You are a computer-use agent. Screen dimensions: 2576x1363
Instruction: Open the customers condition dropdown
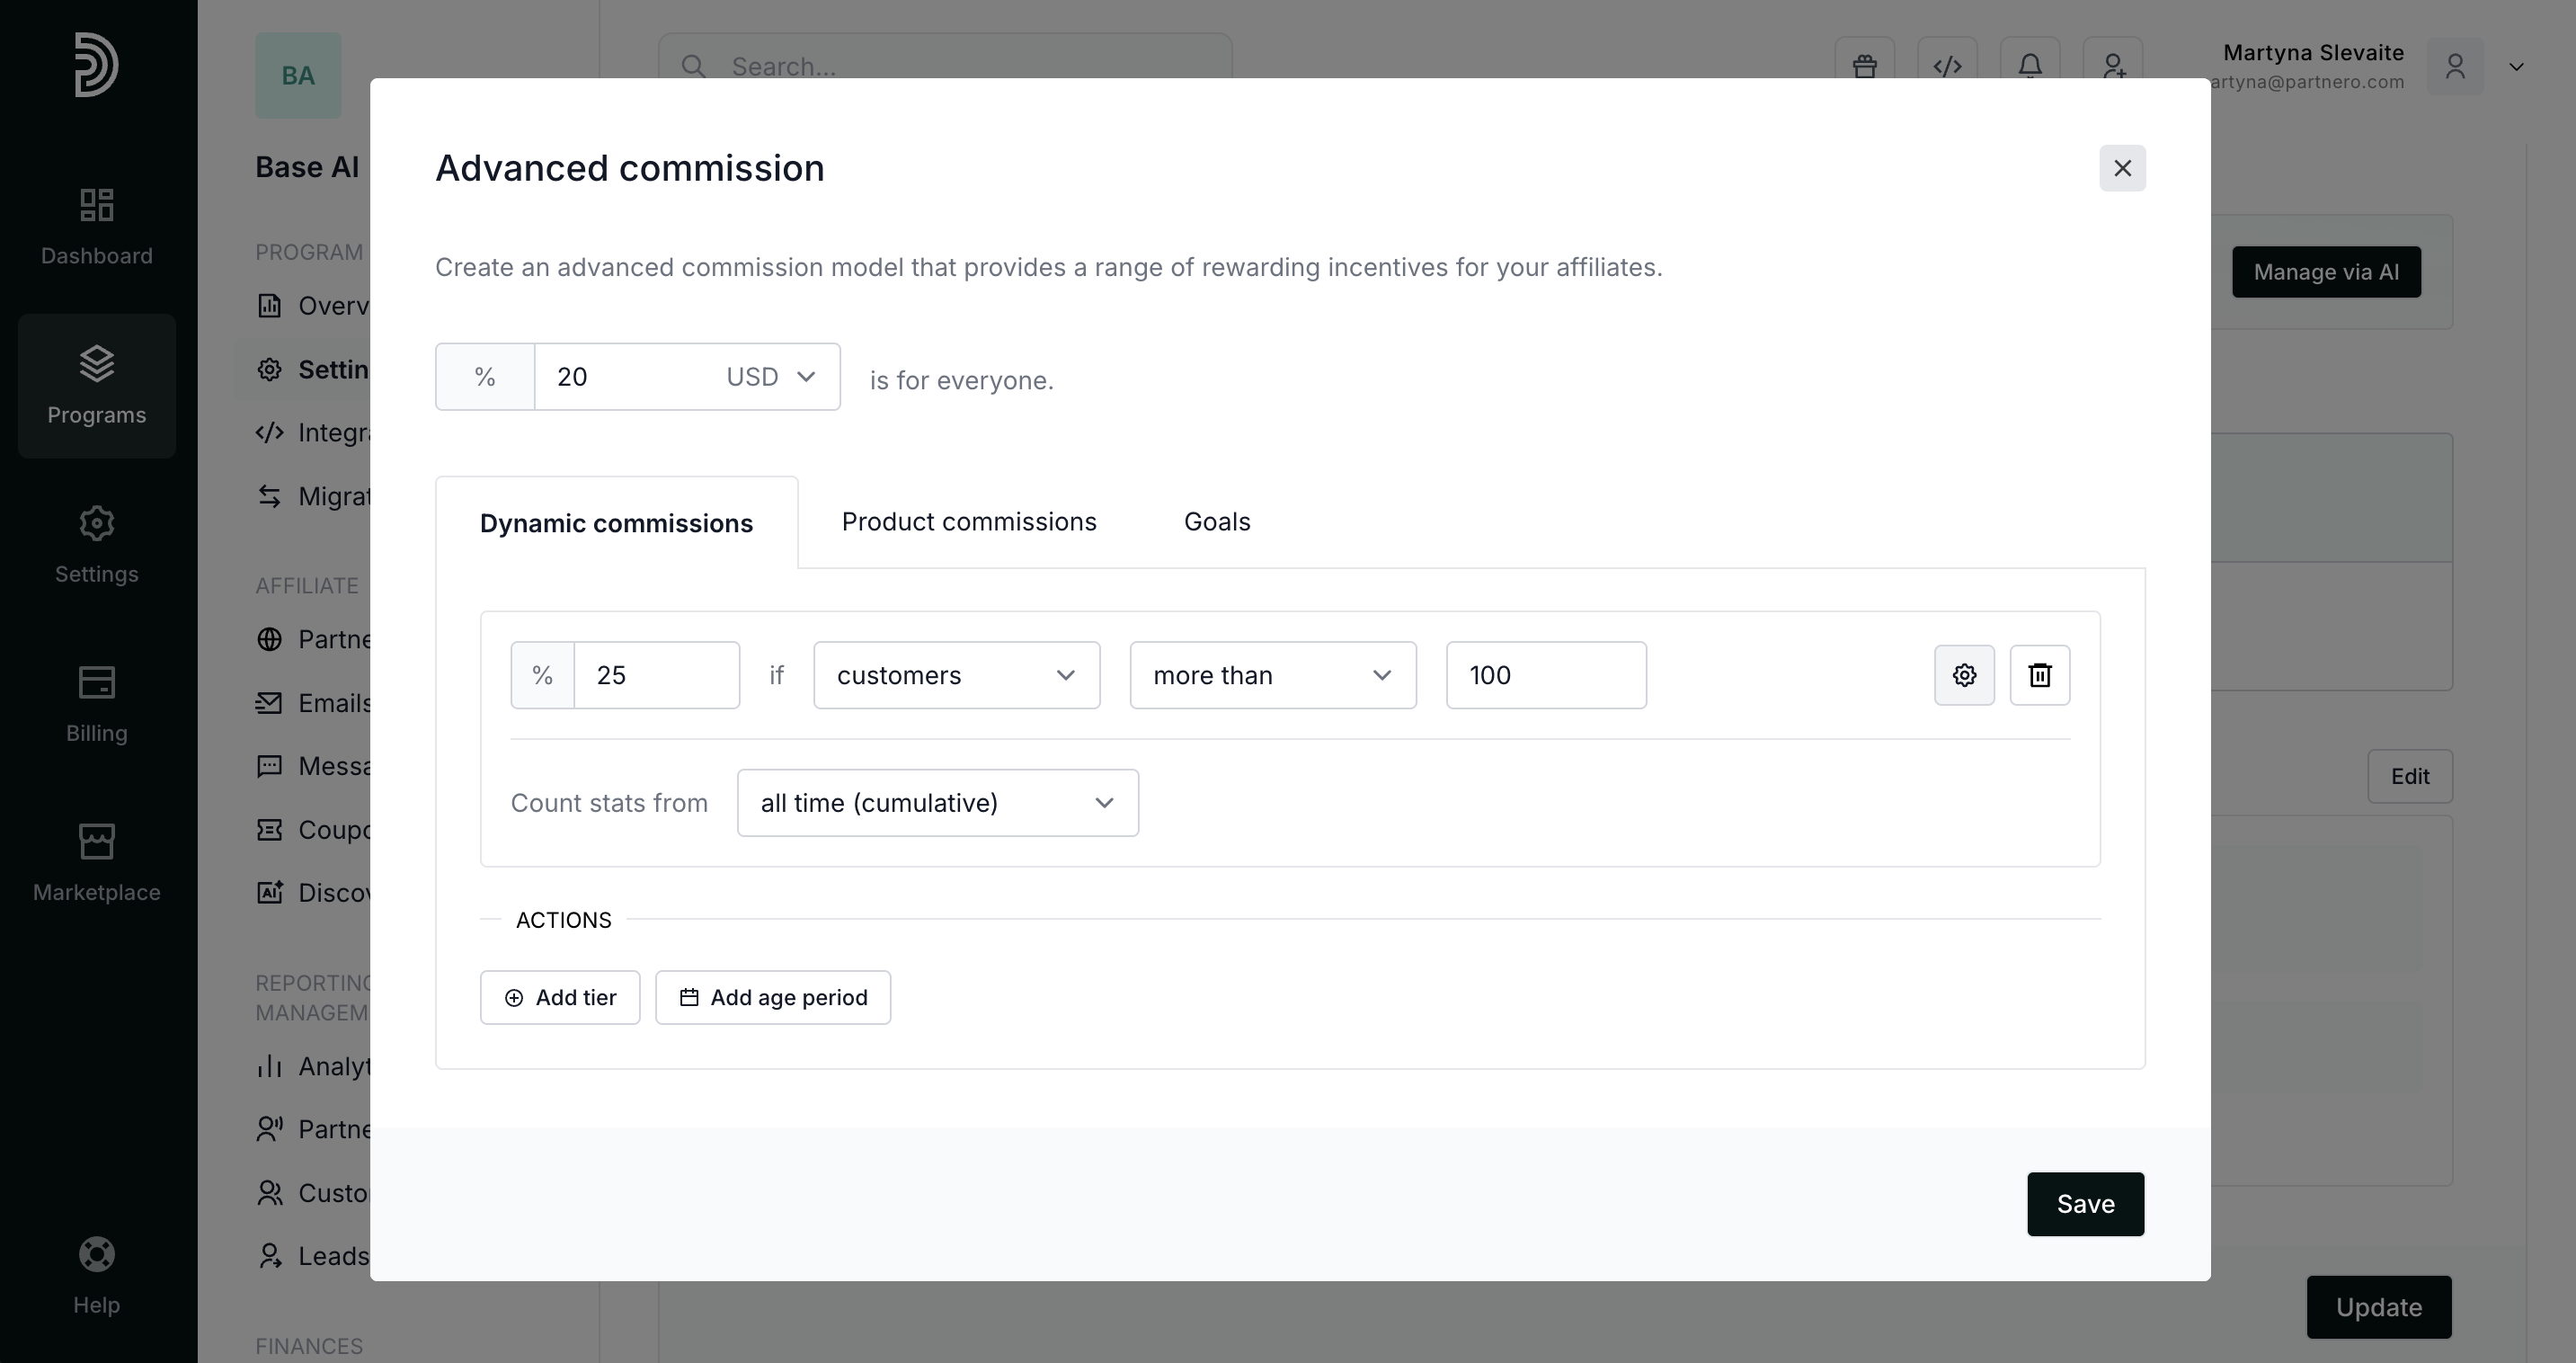[956, 675]
